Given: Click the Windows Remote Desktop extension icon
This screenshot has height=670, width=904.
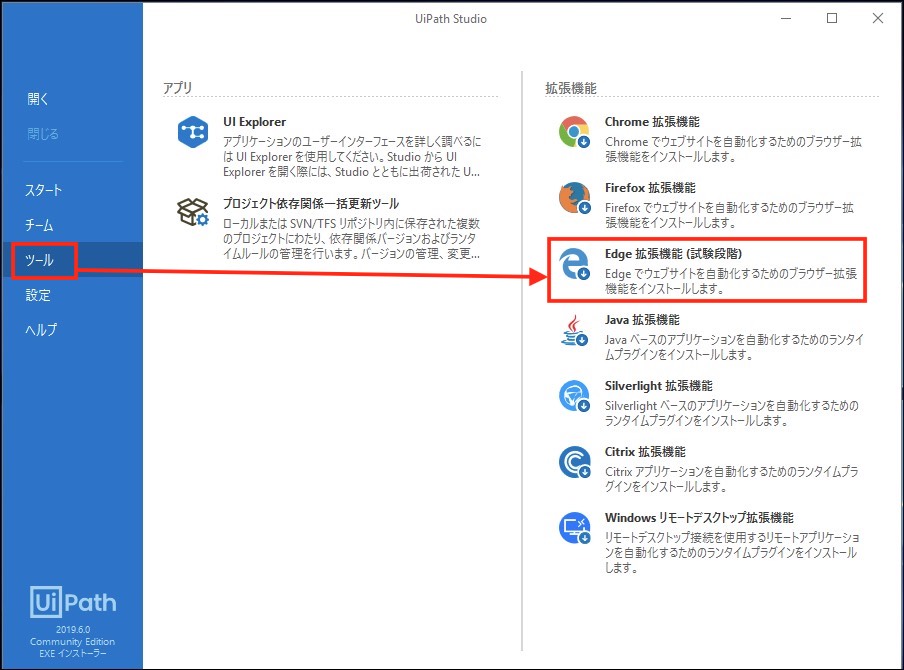Looking at the screenshot, I should click(x=574, y=529).
